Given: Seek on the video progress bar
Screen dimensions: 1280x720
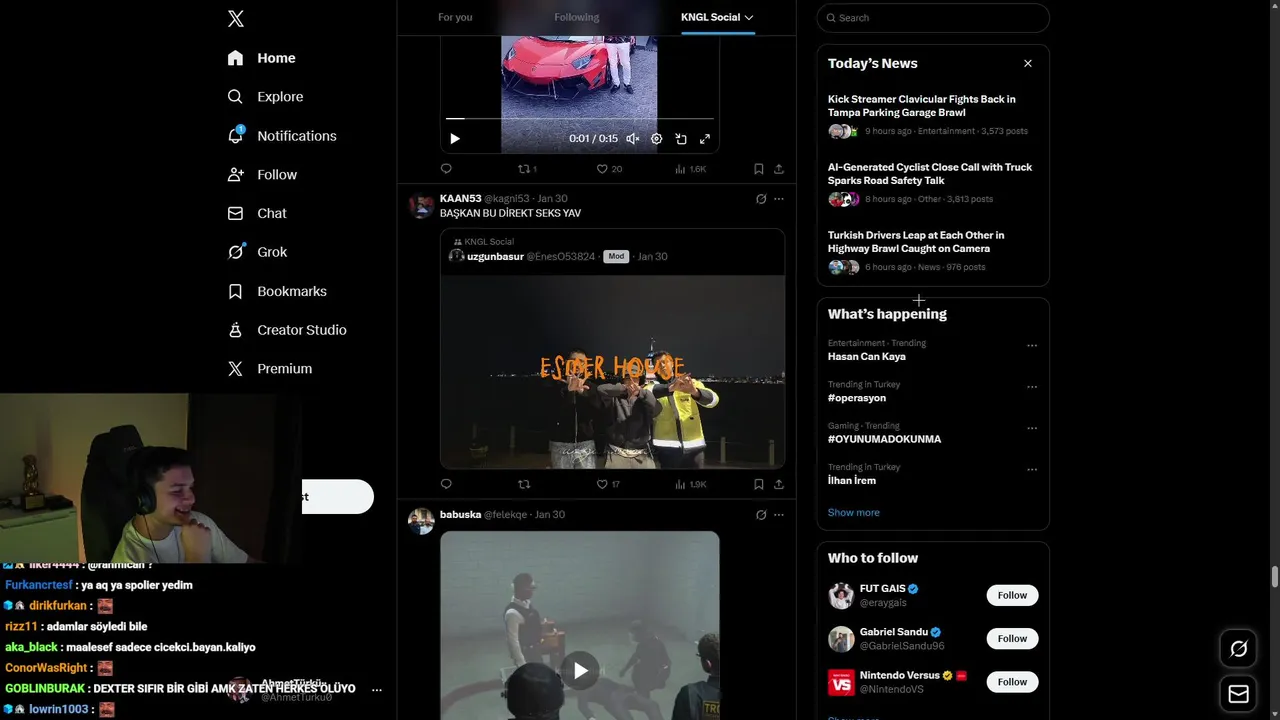Looking at the screenshot, I should 580,119.
